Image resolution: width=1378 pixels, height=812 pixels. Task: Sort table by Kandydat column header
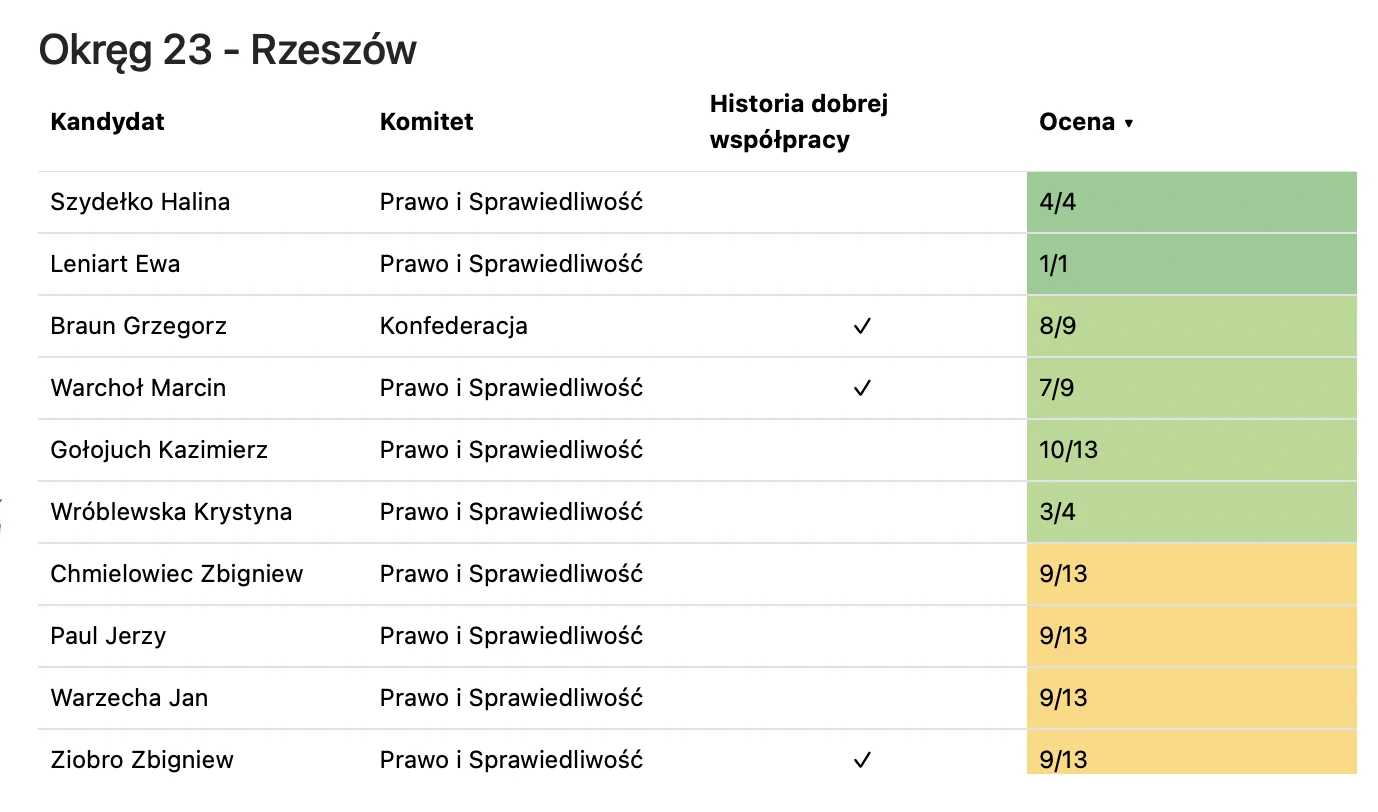[107, 122]
